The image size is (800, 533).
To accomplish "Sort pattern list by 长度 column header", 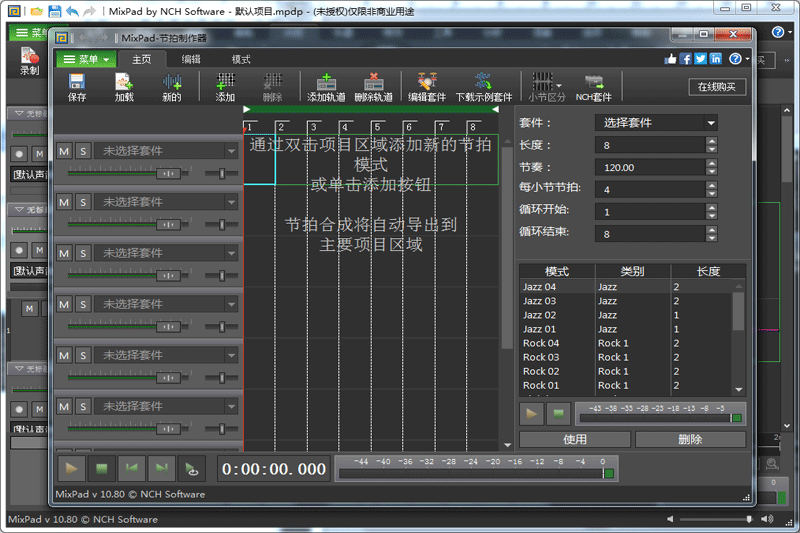I will (708, 271).
